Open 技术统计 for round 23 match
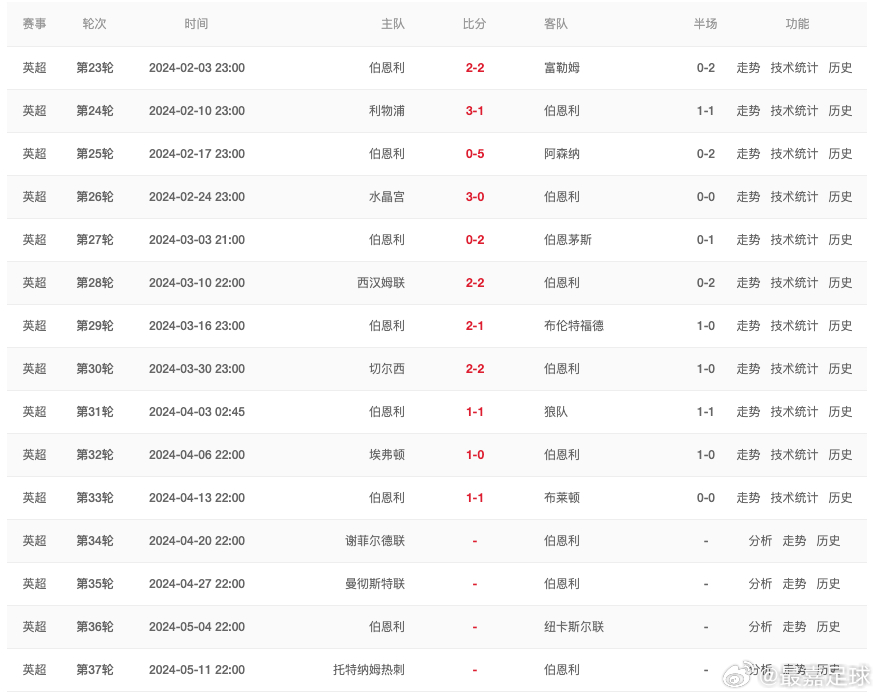 (x=794, y=68)
